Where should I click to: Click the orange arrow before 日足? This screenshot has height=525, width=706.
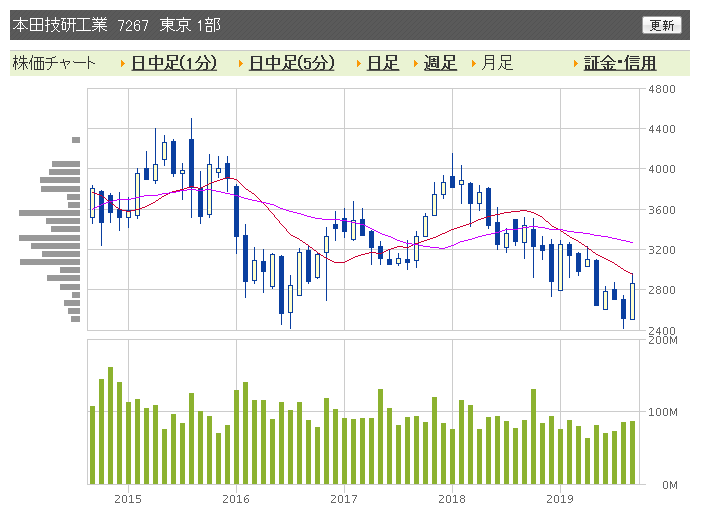tap(359, 63)
